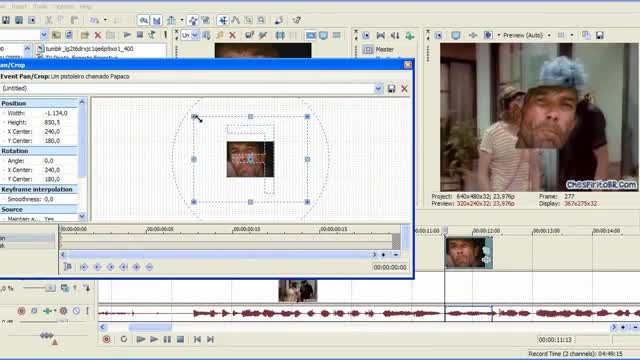Click Play From Start in the transport bar

click(141, 339)
